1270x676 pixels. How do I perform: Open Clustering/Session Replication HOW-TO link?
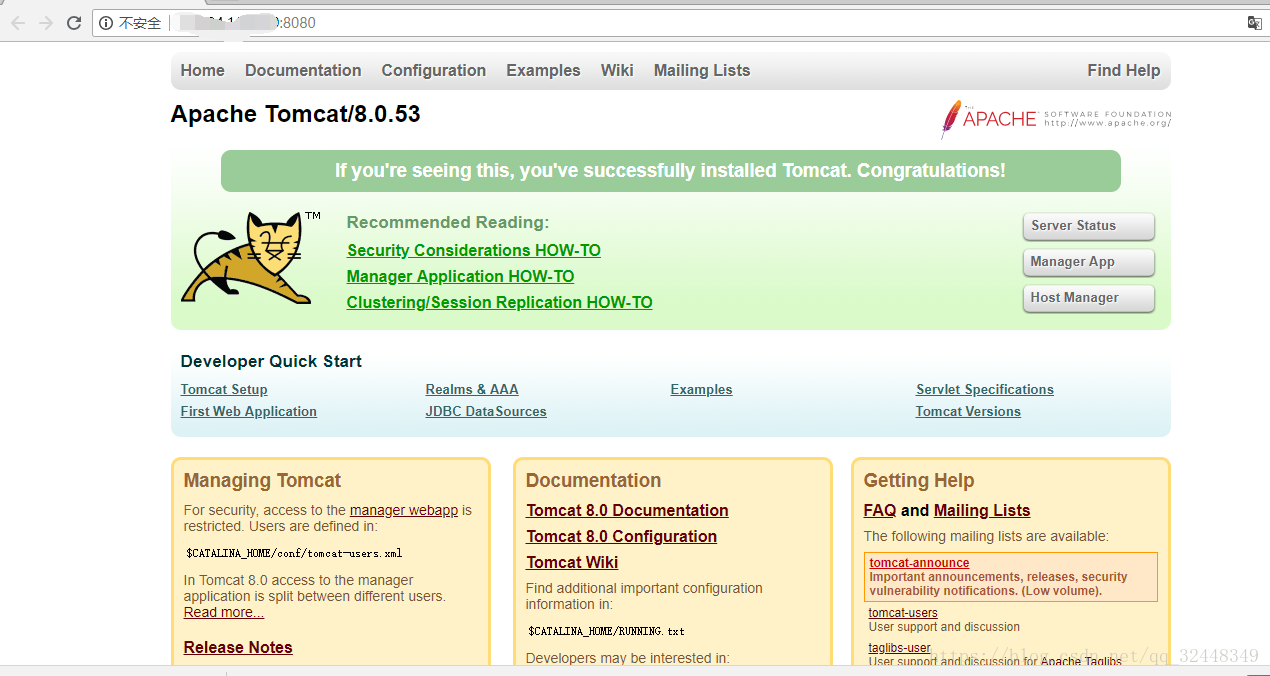click(x=499, y=302)
